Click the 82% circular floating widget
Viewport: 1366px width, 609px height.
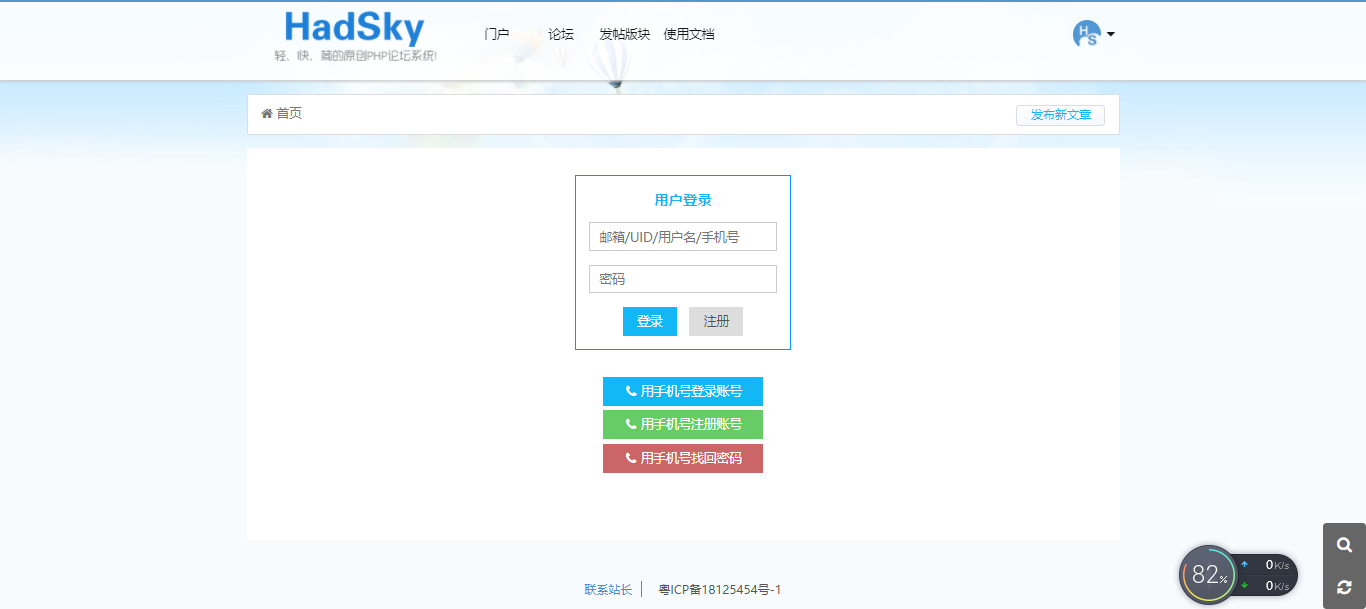click(x=1208, y=575)
